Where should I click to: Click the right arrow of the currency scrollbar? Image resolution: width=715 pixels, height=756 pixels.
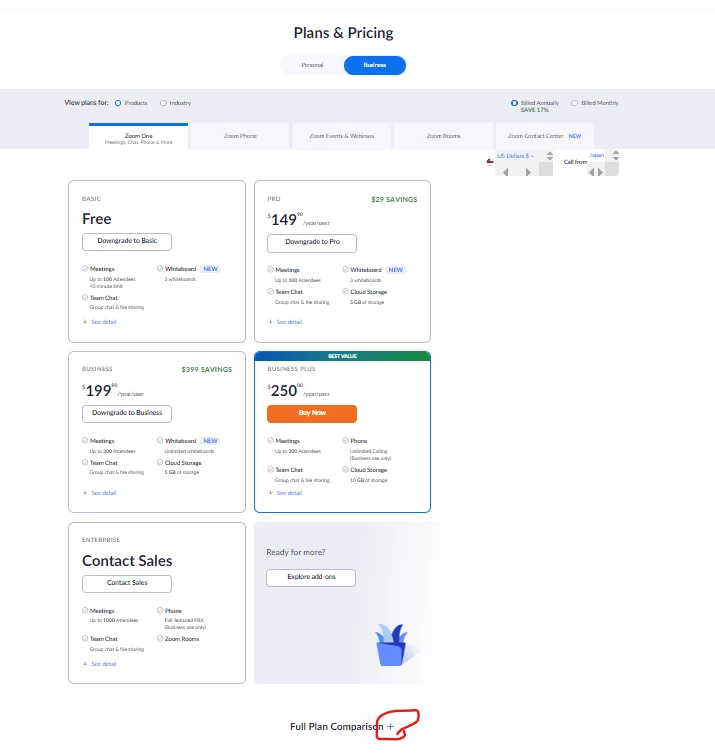(x=528, y=172)
